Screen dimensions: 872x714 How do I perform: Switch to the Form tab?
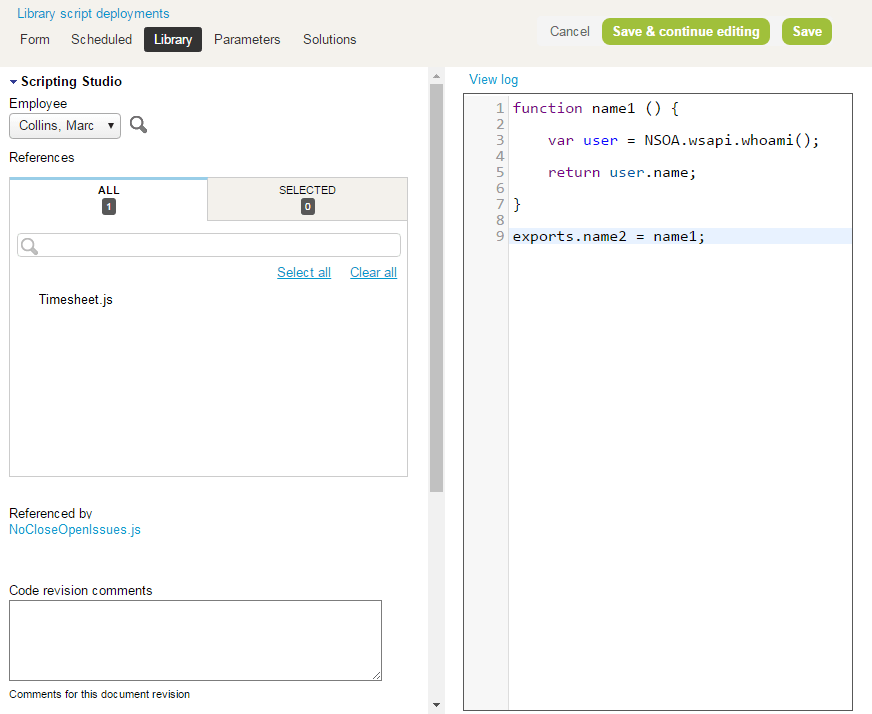click(34, 39)
